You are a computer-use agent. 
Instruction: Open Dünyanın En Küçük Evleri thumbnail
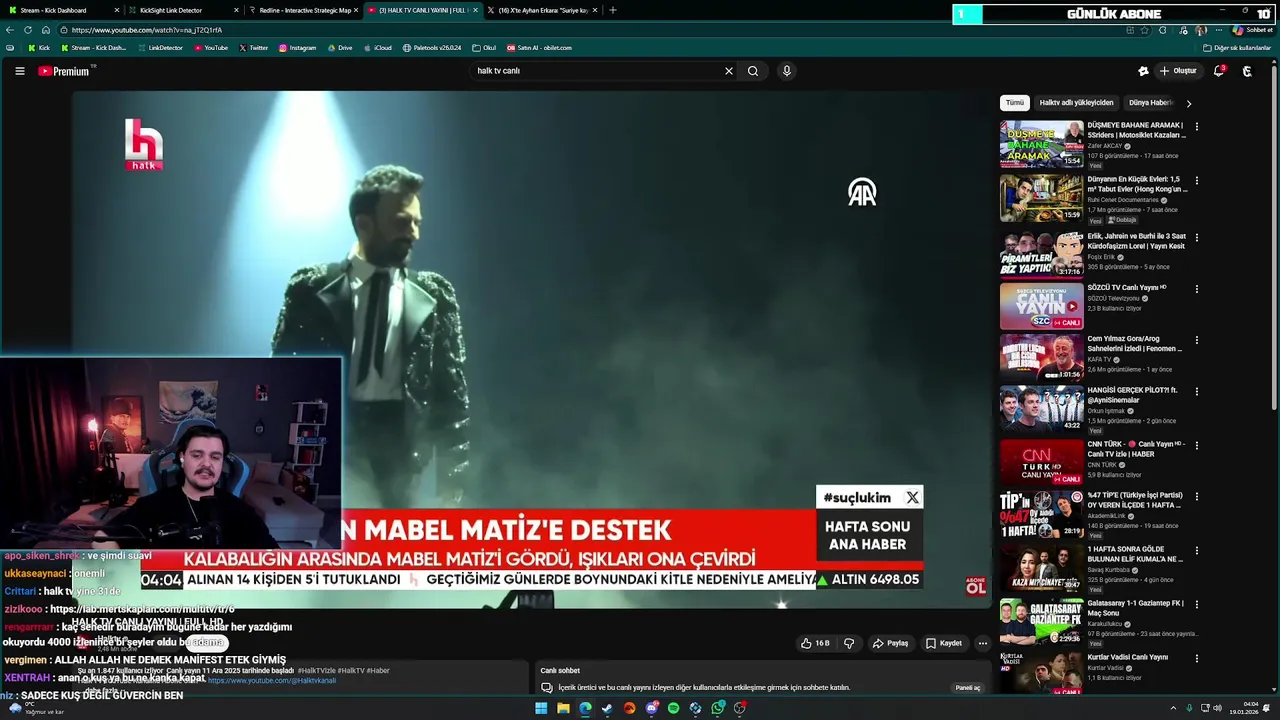click(x=1041, y=198)
